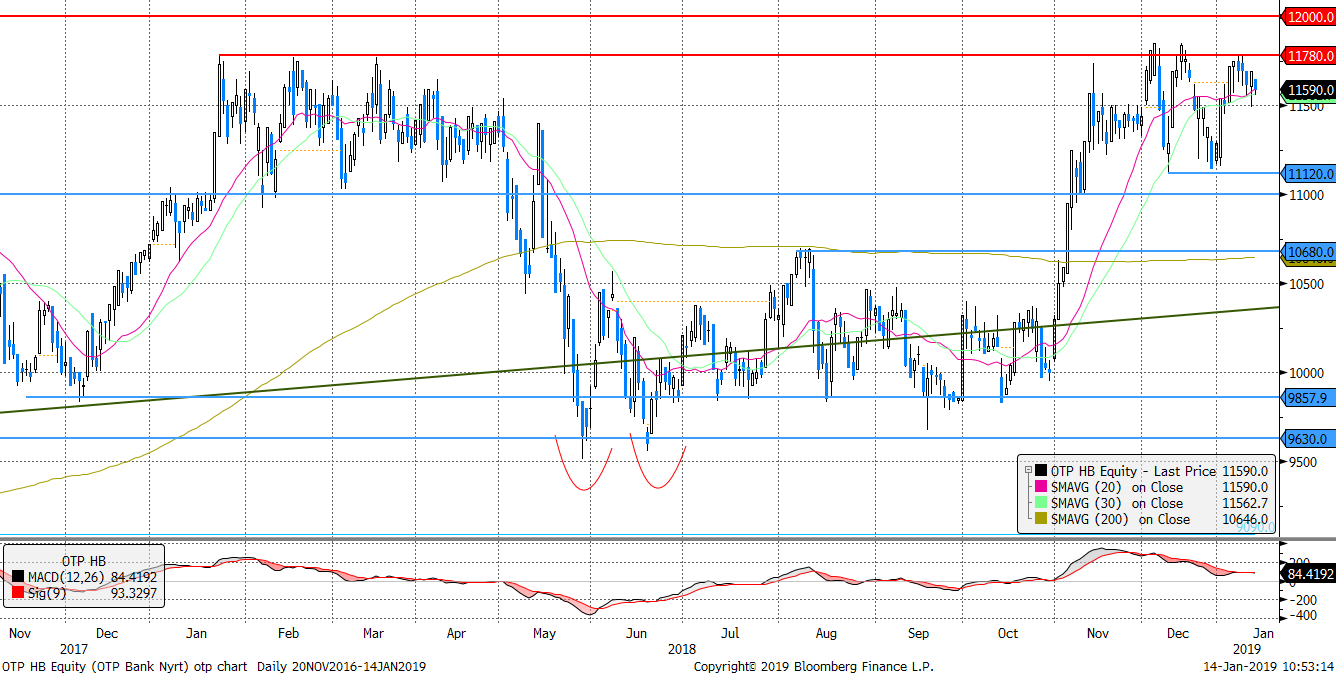Click the magenta SMAVG (20) swatch

[1041, 487]
